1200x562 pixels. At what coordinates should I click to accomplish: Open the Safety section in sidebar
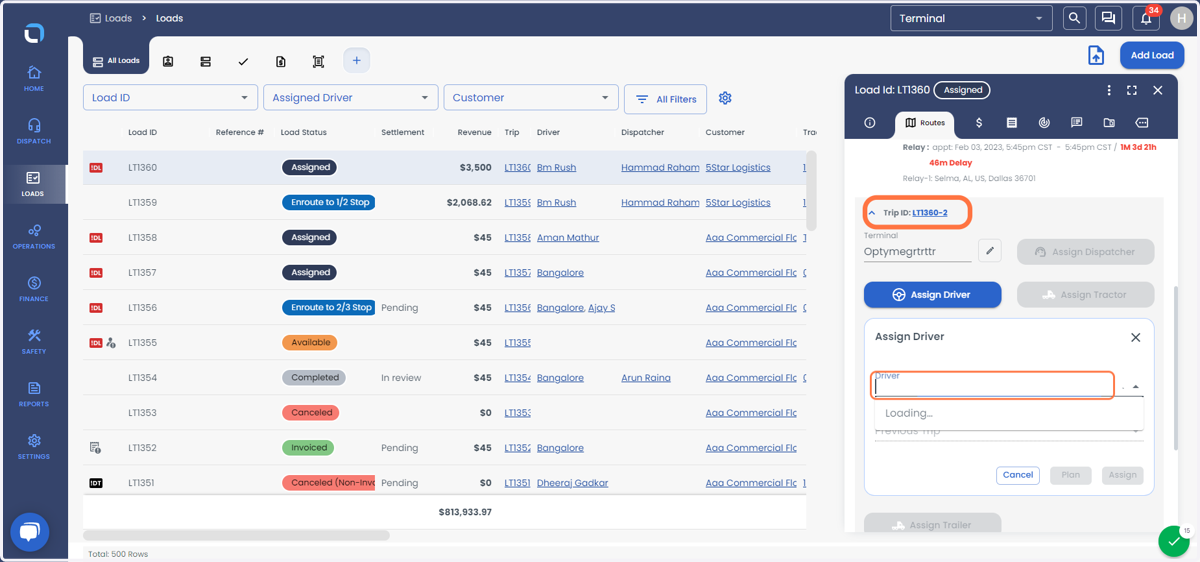point(34,341)
